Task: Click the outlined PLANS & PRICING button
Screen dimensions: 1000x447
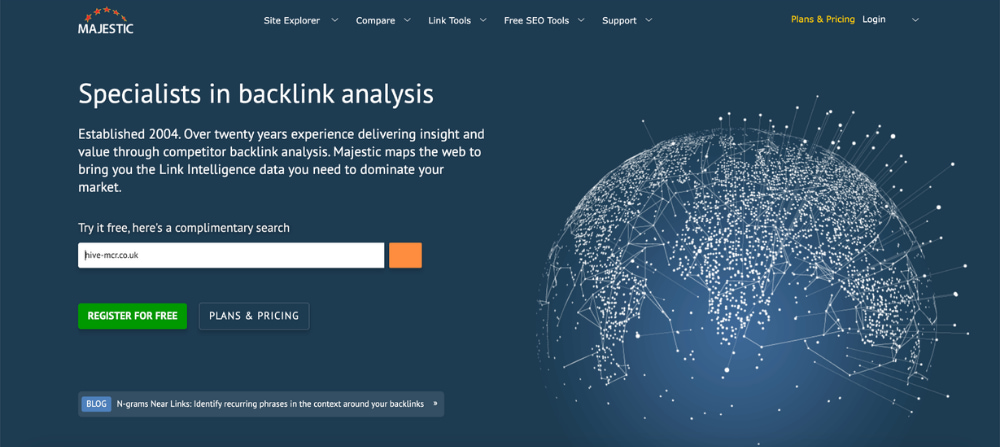Action: tap(254, 316)
